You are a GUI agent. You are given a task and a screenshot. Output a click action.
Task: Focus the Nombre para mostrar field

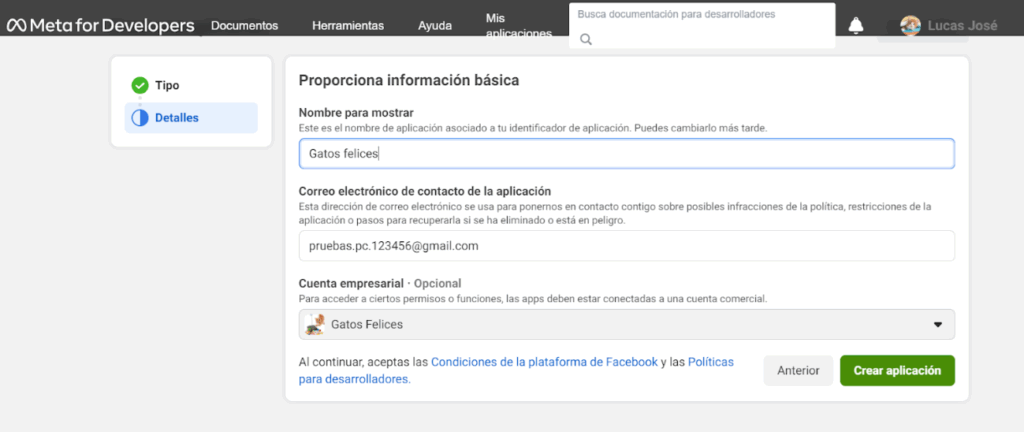click(626, 154)
